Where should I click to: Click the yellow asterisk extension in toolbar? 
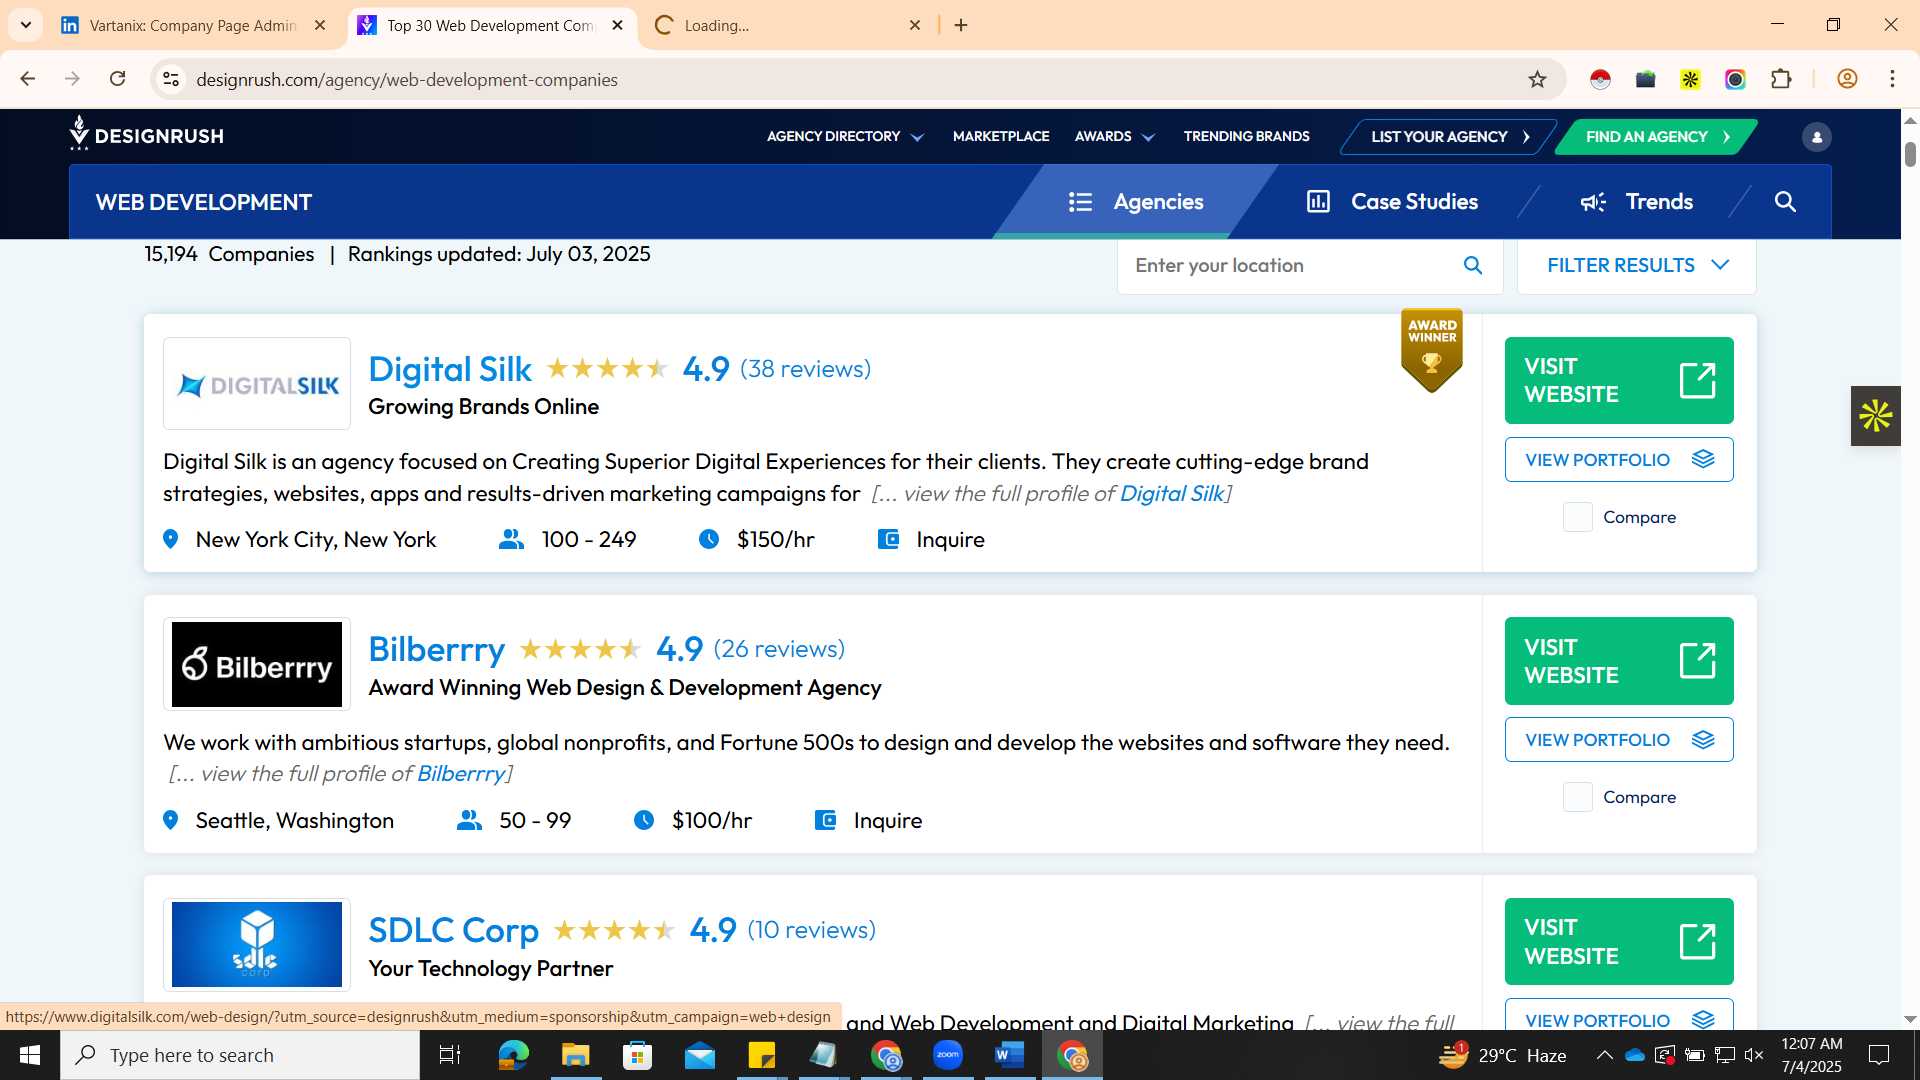pyautogui.click(x=1690, y=79)
